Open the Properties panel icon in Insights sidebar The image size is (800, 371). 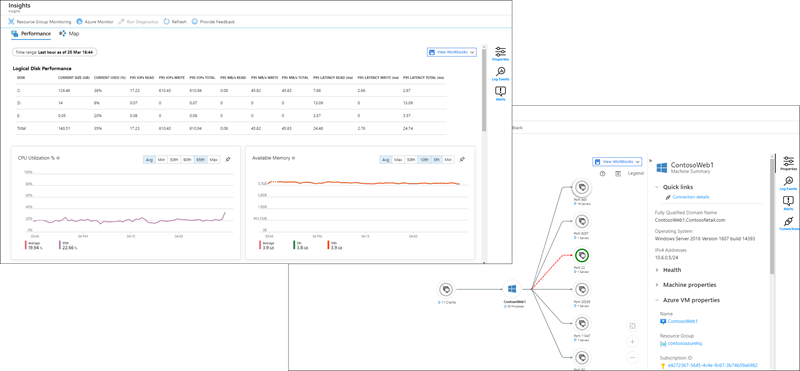click(501, 53)
